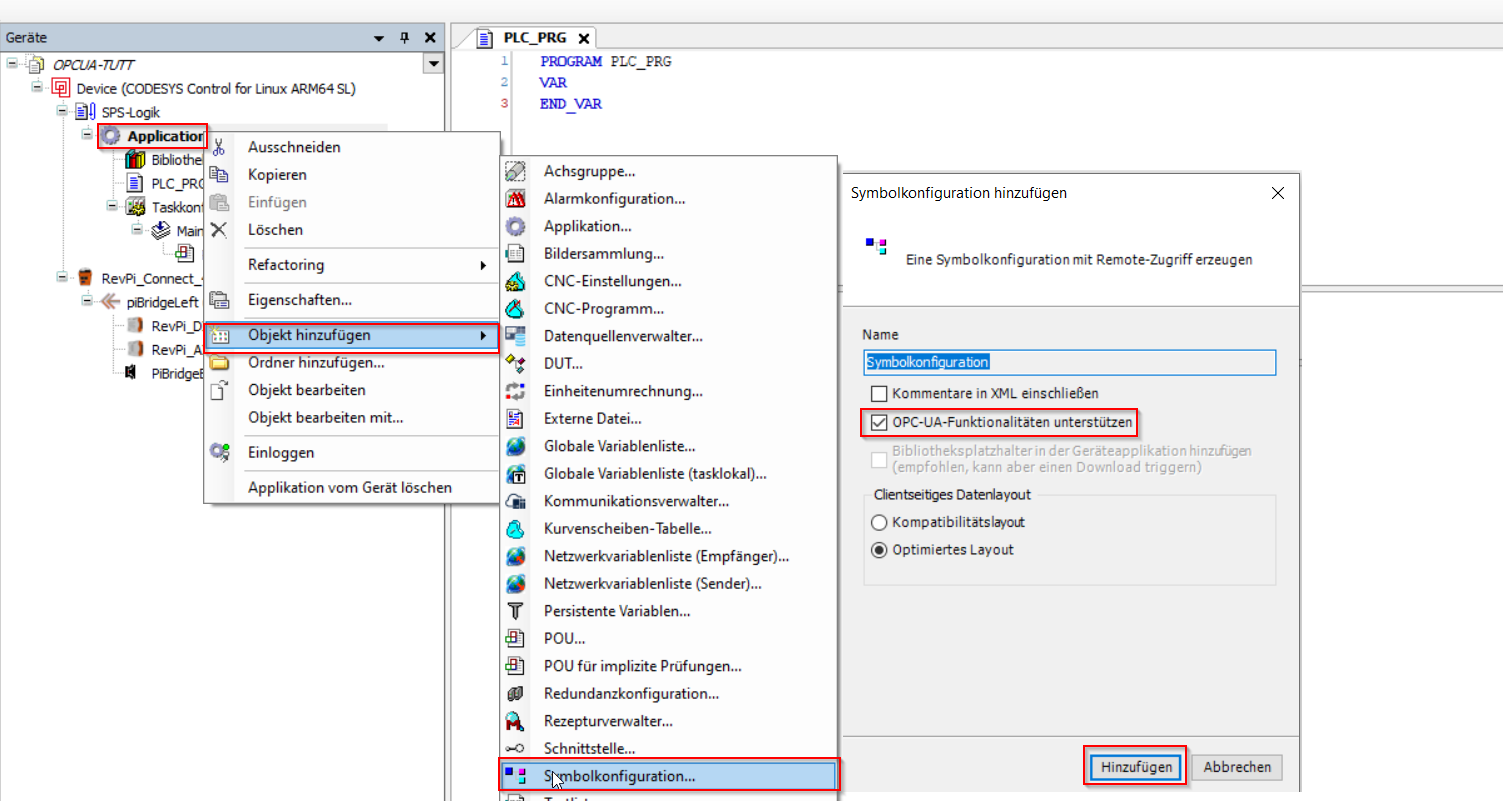Click the Redundanzkonfiguration icon
1503x801 pixels.
pos(516,693)
